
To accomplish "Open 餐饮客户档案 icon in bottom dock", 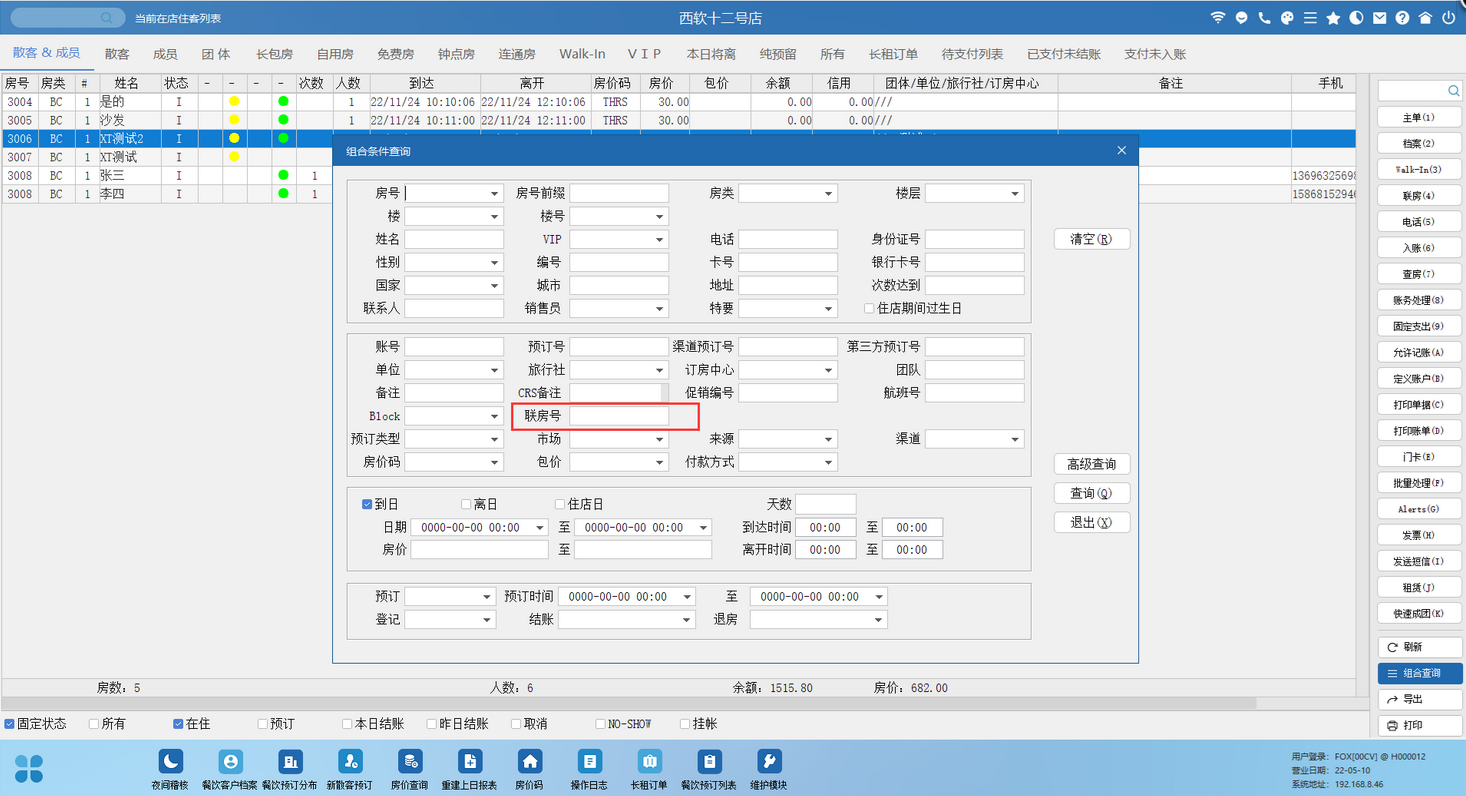I will coord(230,761).
